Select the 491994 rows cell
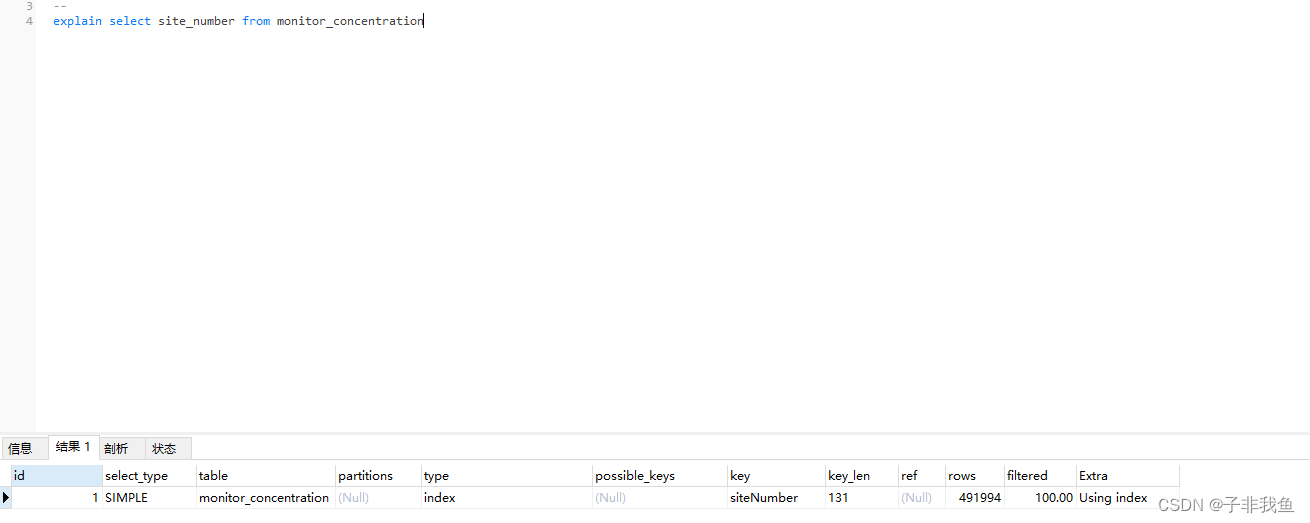 tap(975, 498)
